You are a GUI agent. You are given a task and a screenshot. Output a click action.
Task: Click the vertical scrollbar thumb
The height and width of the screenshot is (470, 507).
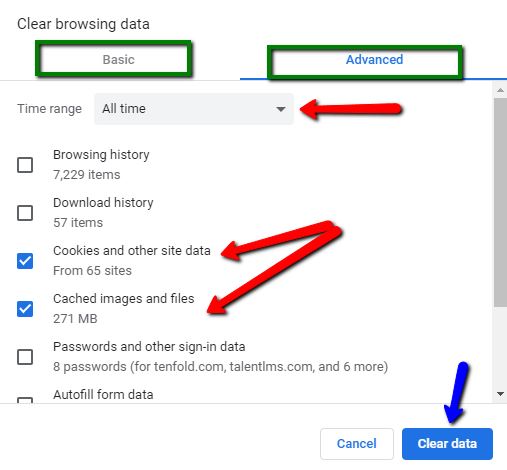(x=500, y=202)
